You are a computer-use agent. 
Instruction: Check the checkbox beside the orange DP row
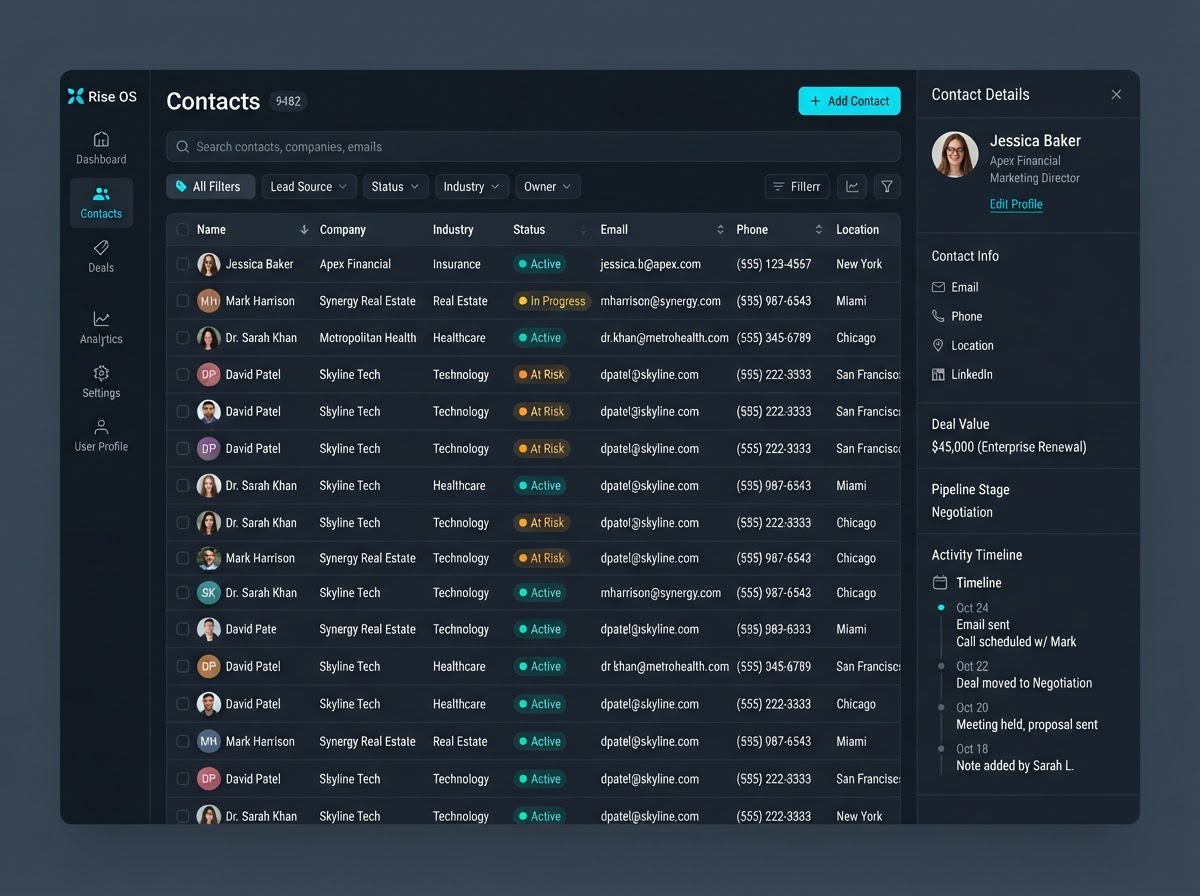tap(182, 666)
